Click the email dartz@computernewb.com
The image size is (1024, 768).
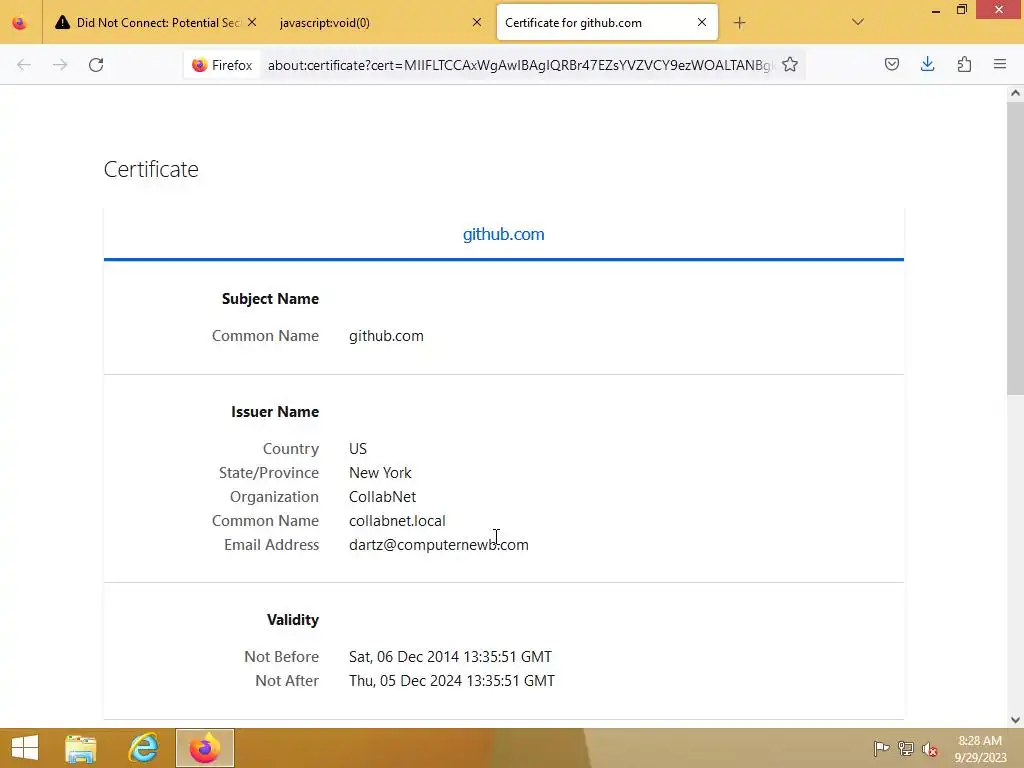pos(439,545)
